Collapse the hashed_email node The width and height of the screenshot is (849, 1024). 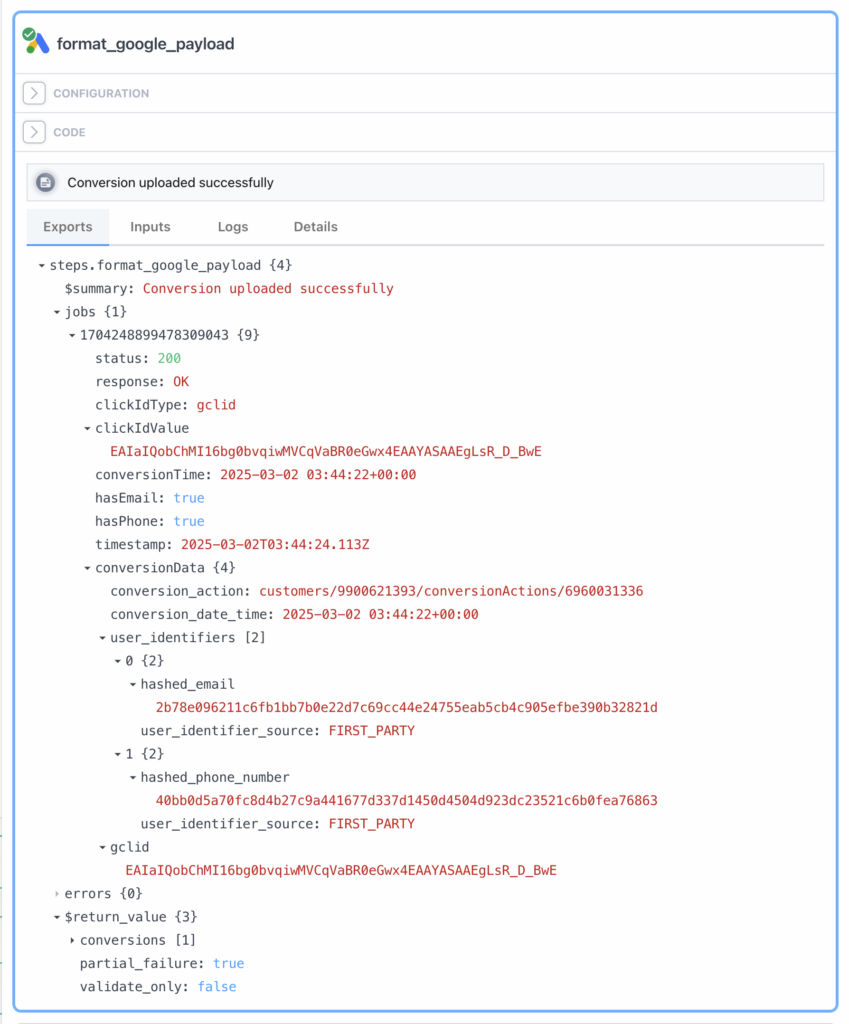(133, 684)
